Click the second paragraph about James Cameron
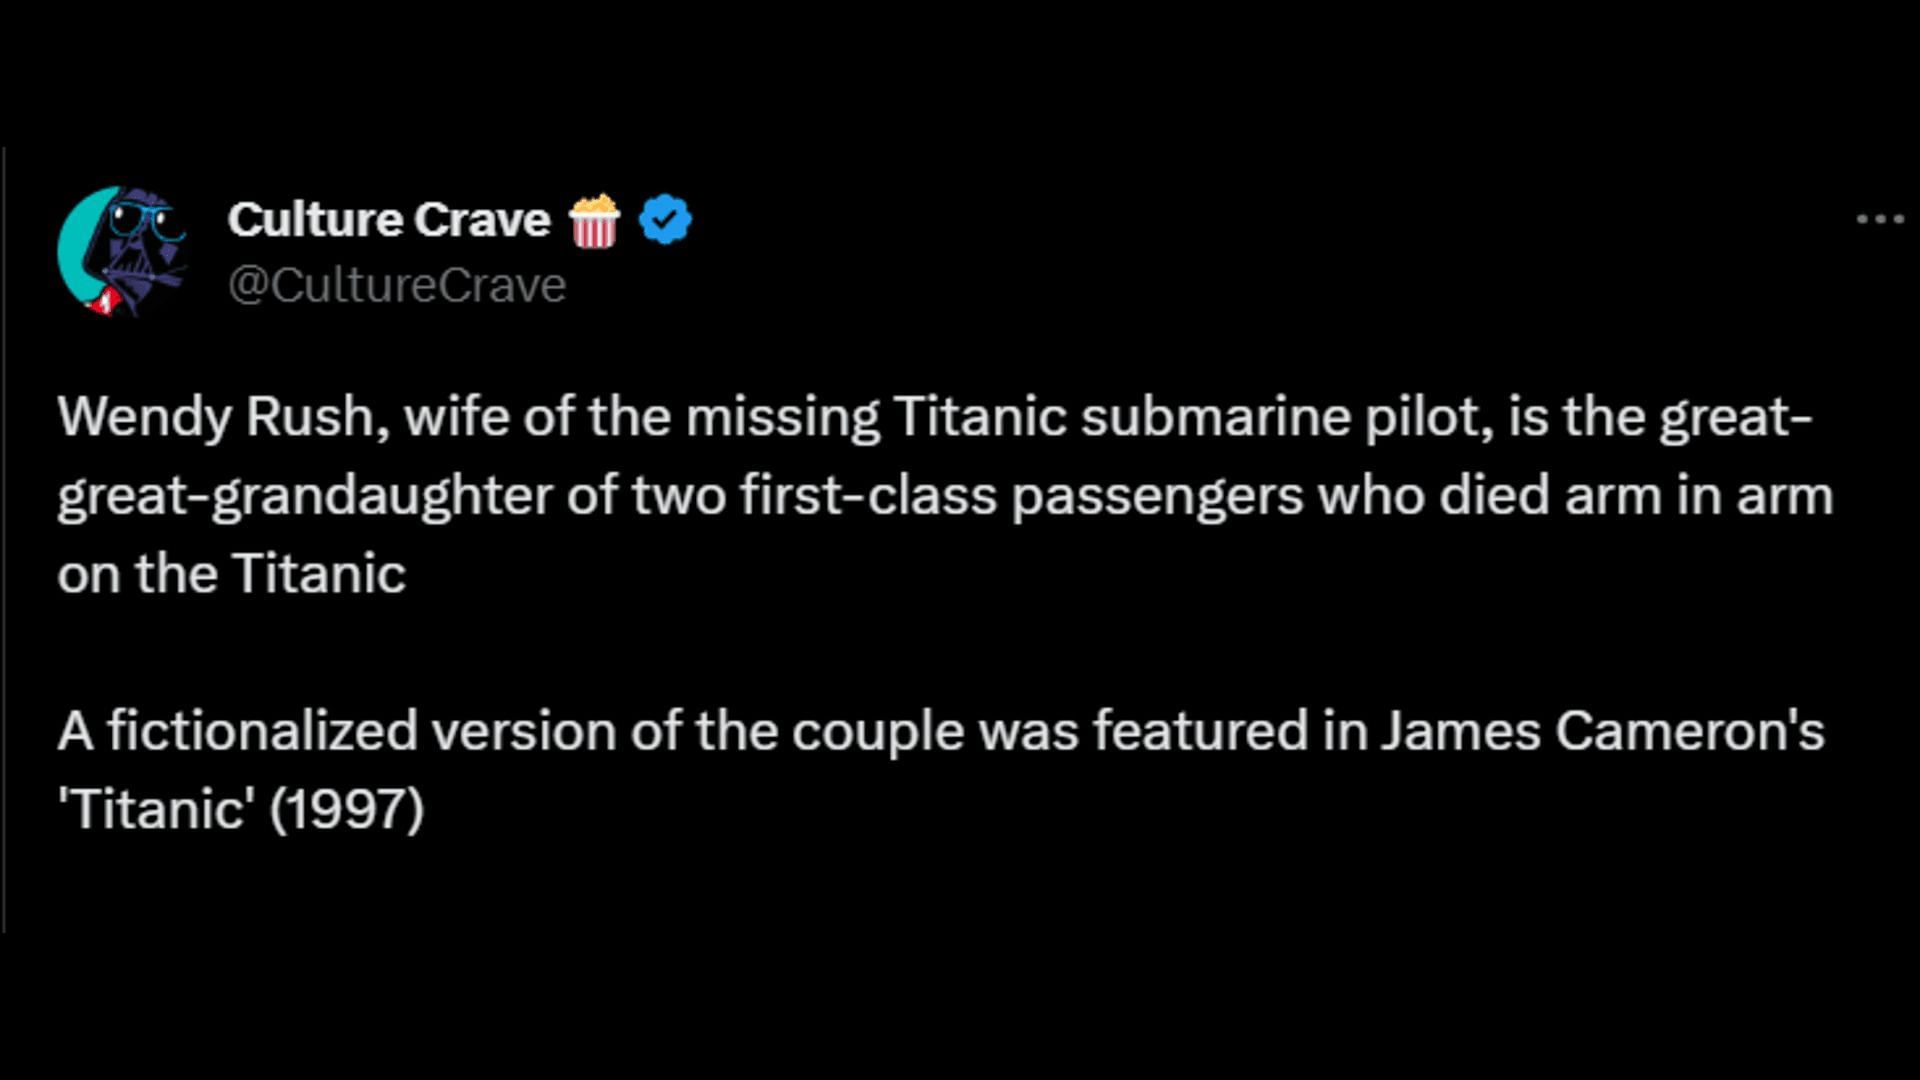The image size is (1920, 1080). point(941,769)
